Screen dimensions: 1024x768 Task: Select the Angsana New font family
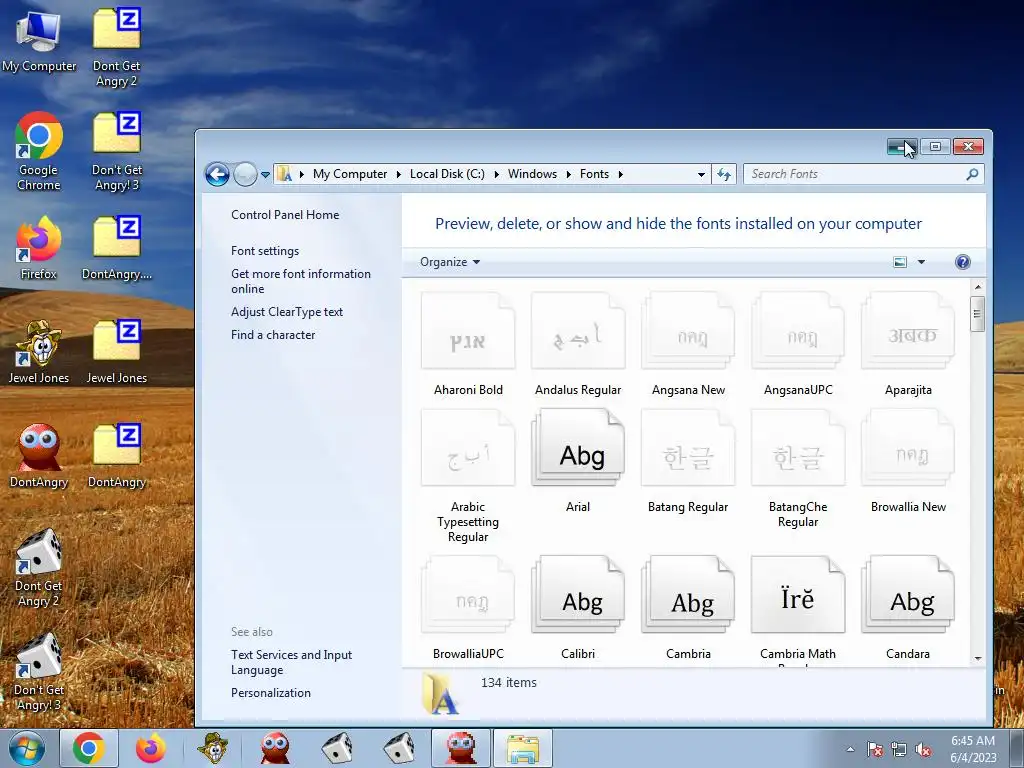pyautogui.click(x=688, y=330)
